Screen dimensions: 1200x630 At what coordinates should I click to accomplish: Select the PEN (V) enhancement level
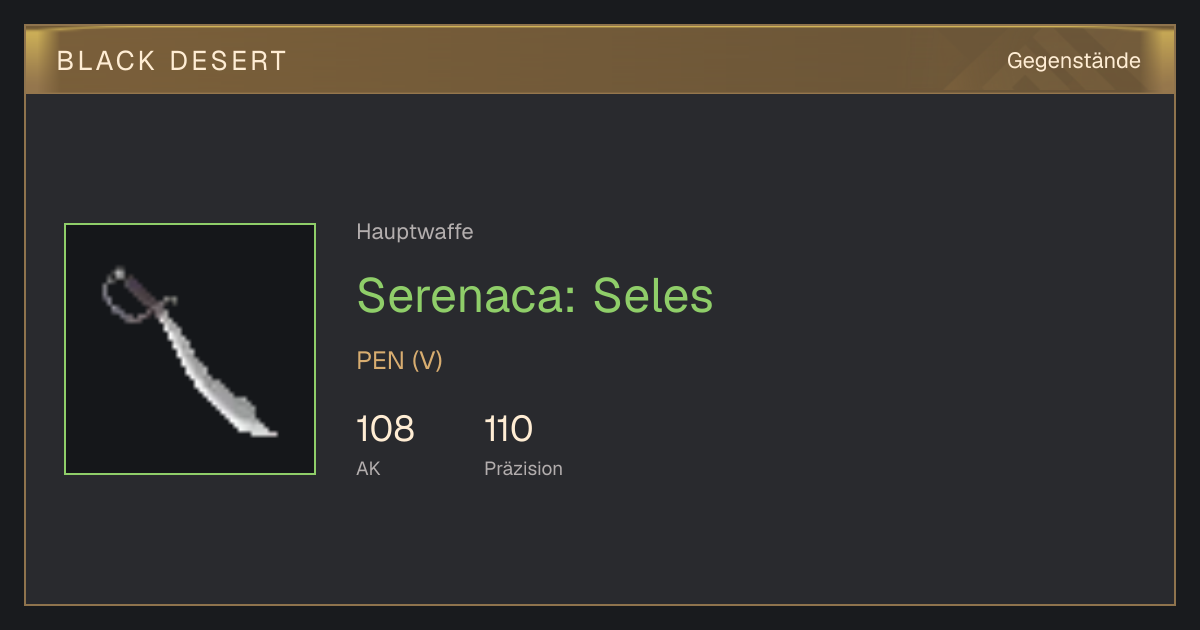coord(400,361)
